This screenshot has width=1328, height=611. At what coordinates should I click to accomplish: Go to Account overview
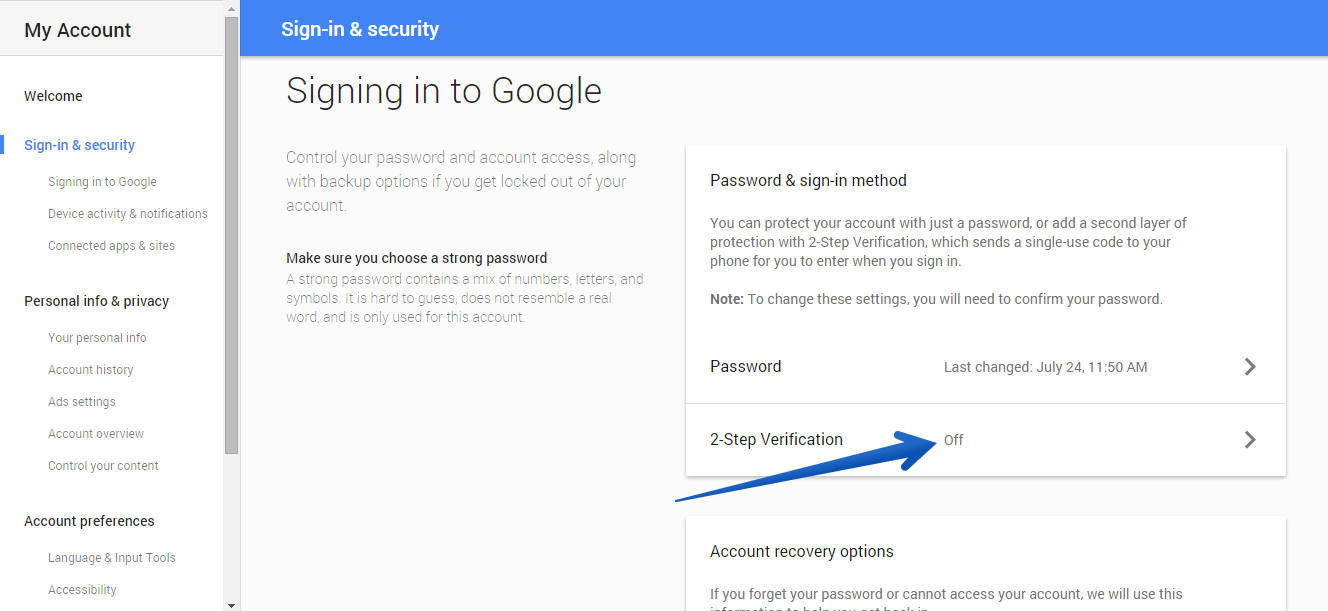pyautogui.click(x=96, y=434)
